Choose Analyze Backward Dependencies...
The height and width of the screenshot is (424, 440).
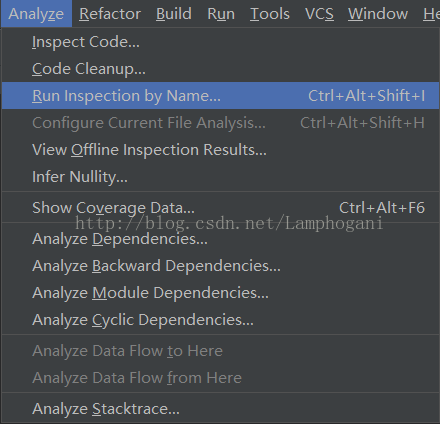pyautogui.click(x=220, y=266)
